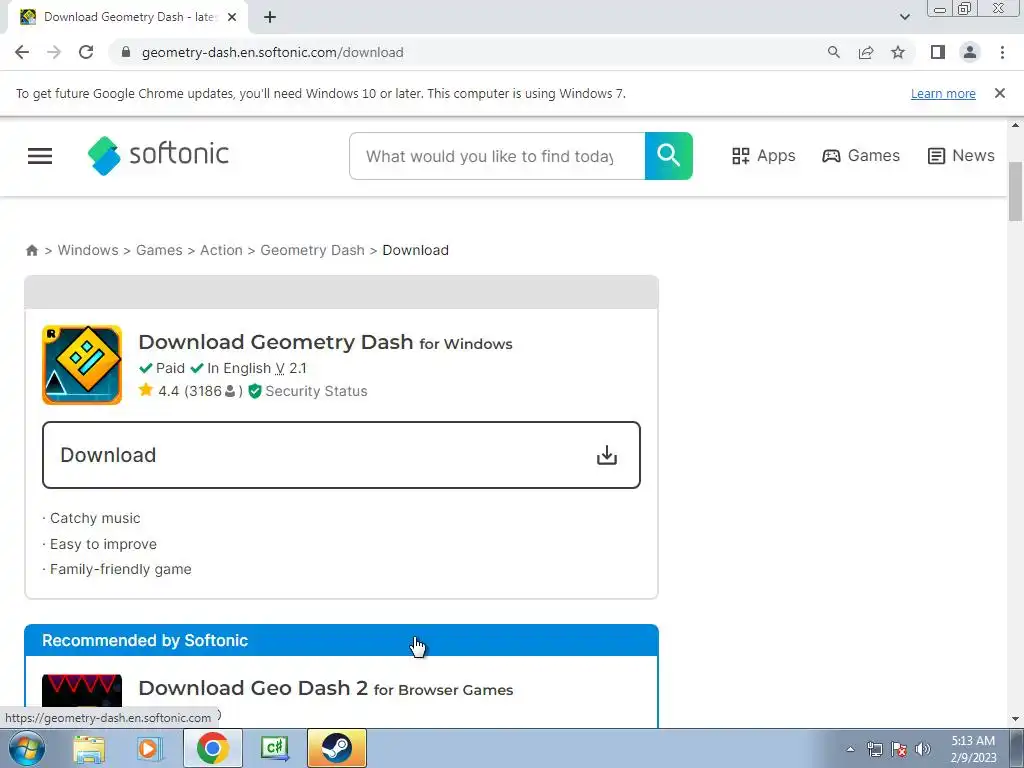Click the zoom magnifier icon in address bar
Image resolution: width=1024 pixels, height=768 pixels.
(833, 52)
